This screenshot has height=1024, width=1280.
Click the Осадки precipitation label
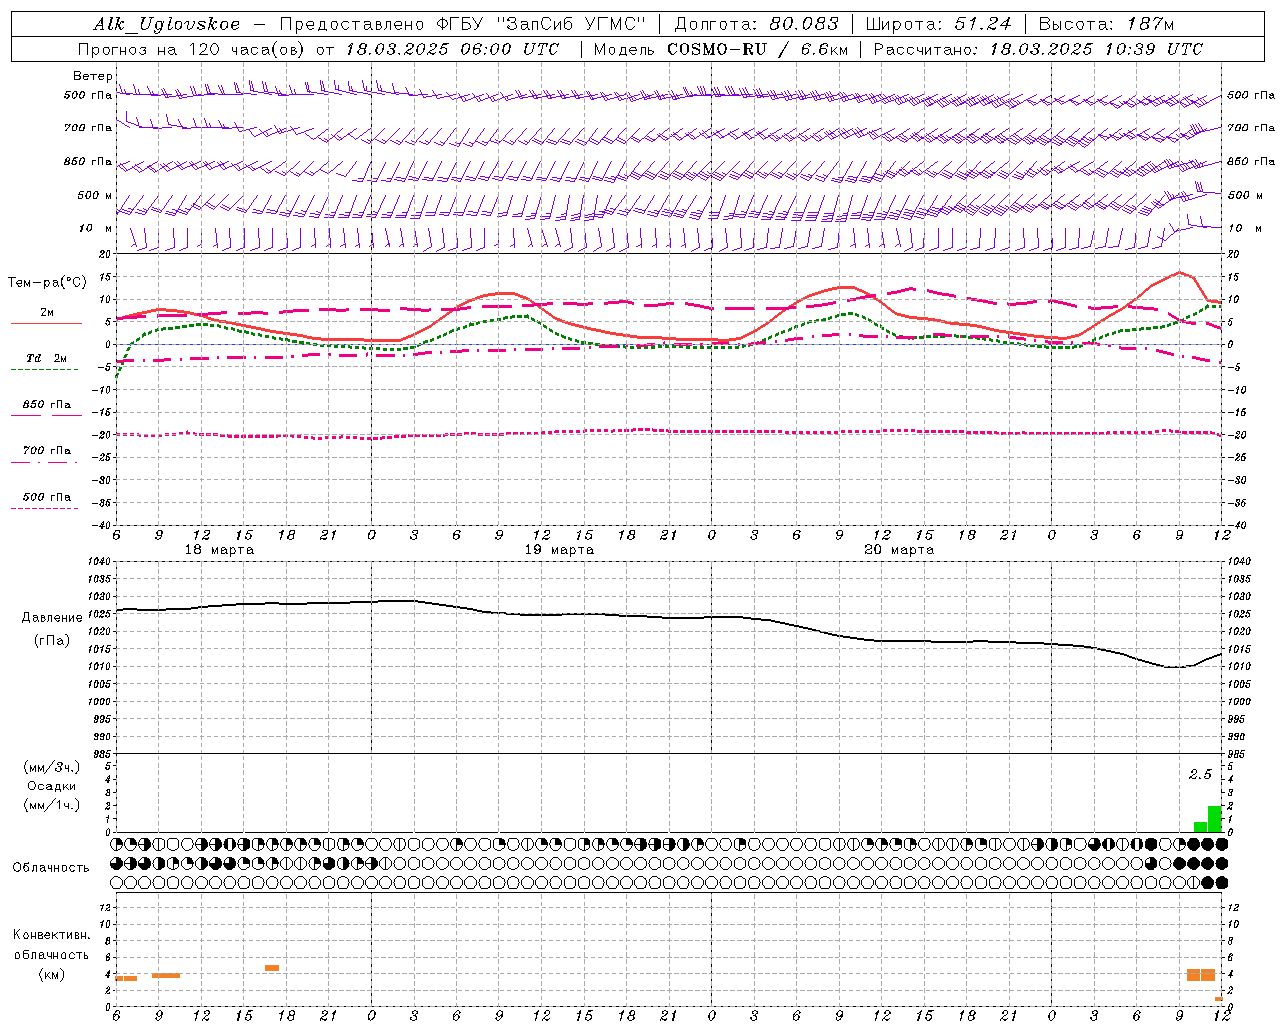point(51,786)
